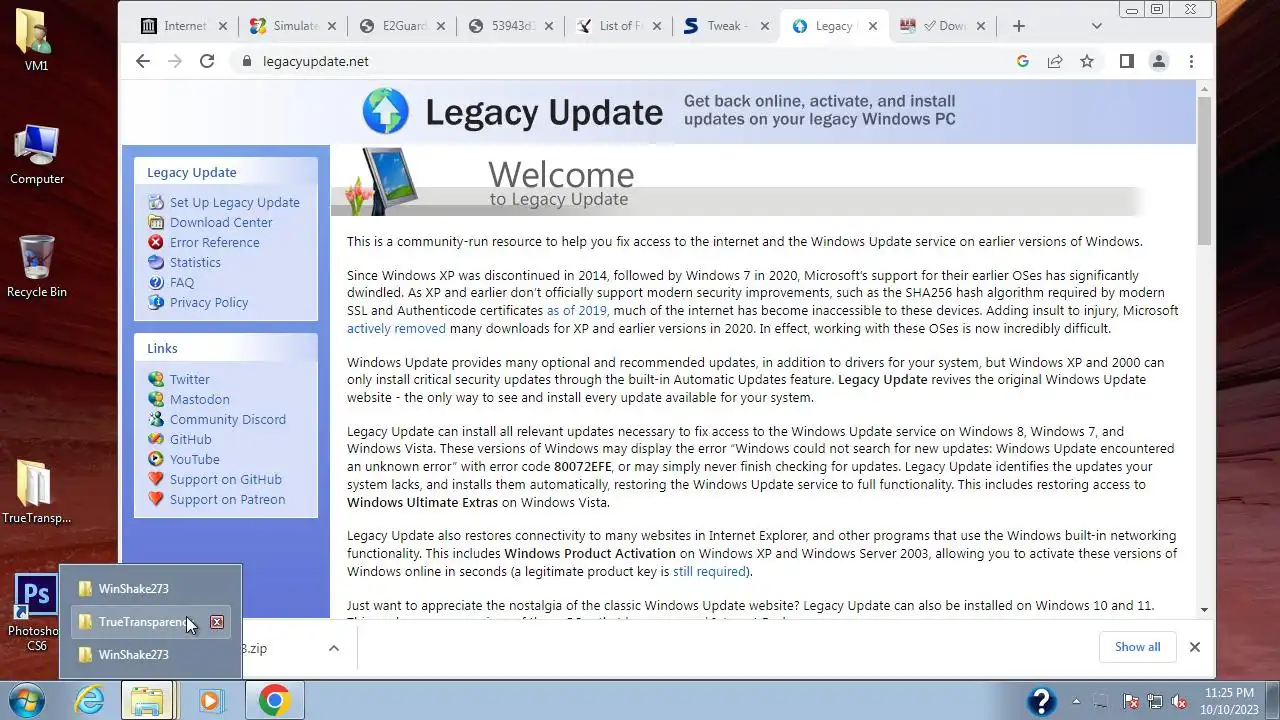Switch to the 53943d tab
The image size is (1280, 720).
tap(510, 26)
